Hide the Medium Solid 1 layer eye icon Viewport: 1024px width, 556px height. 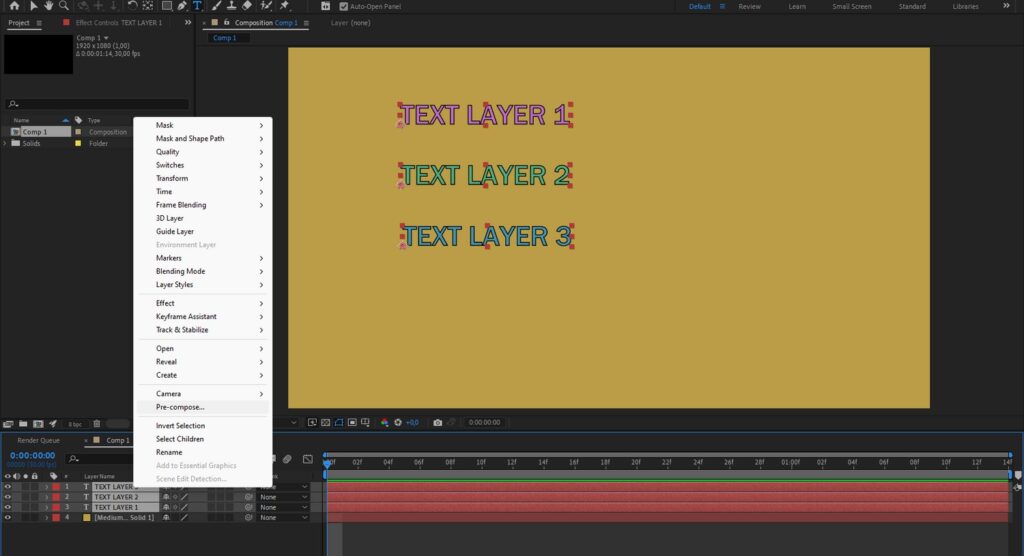click(8, 517)
